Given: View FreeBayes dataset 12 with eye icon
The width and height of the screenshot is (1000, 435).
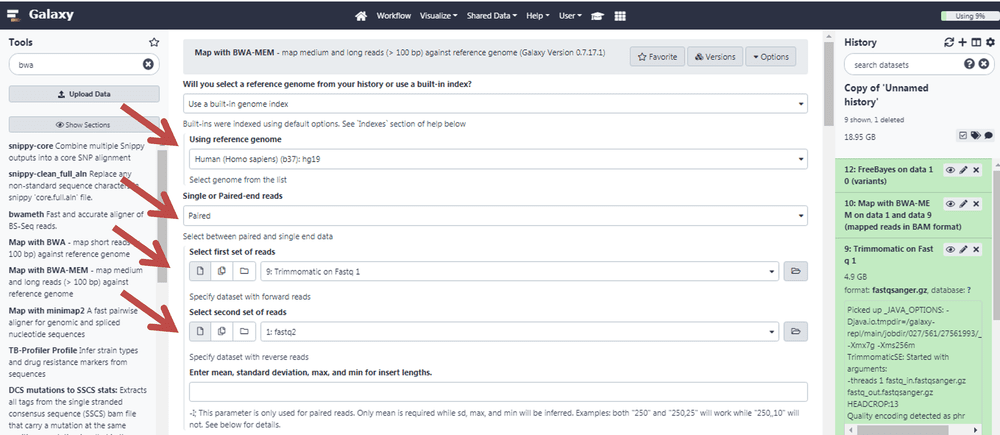Looking at the screenshot, I should coord(950,170).
